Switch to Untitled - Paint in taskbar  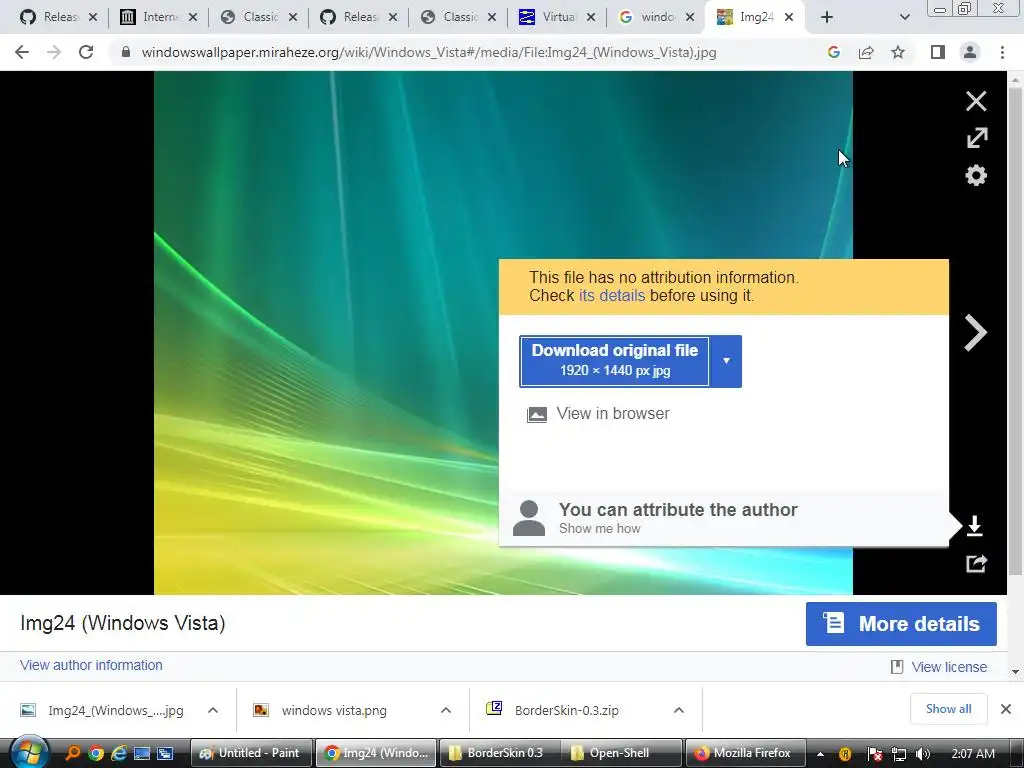251,753
